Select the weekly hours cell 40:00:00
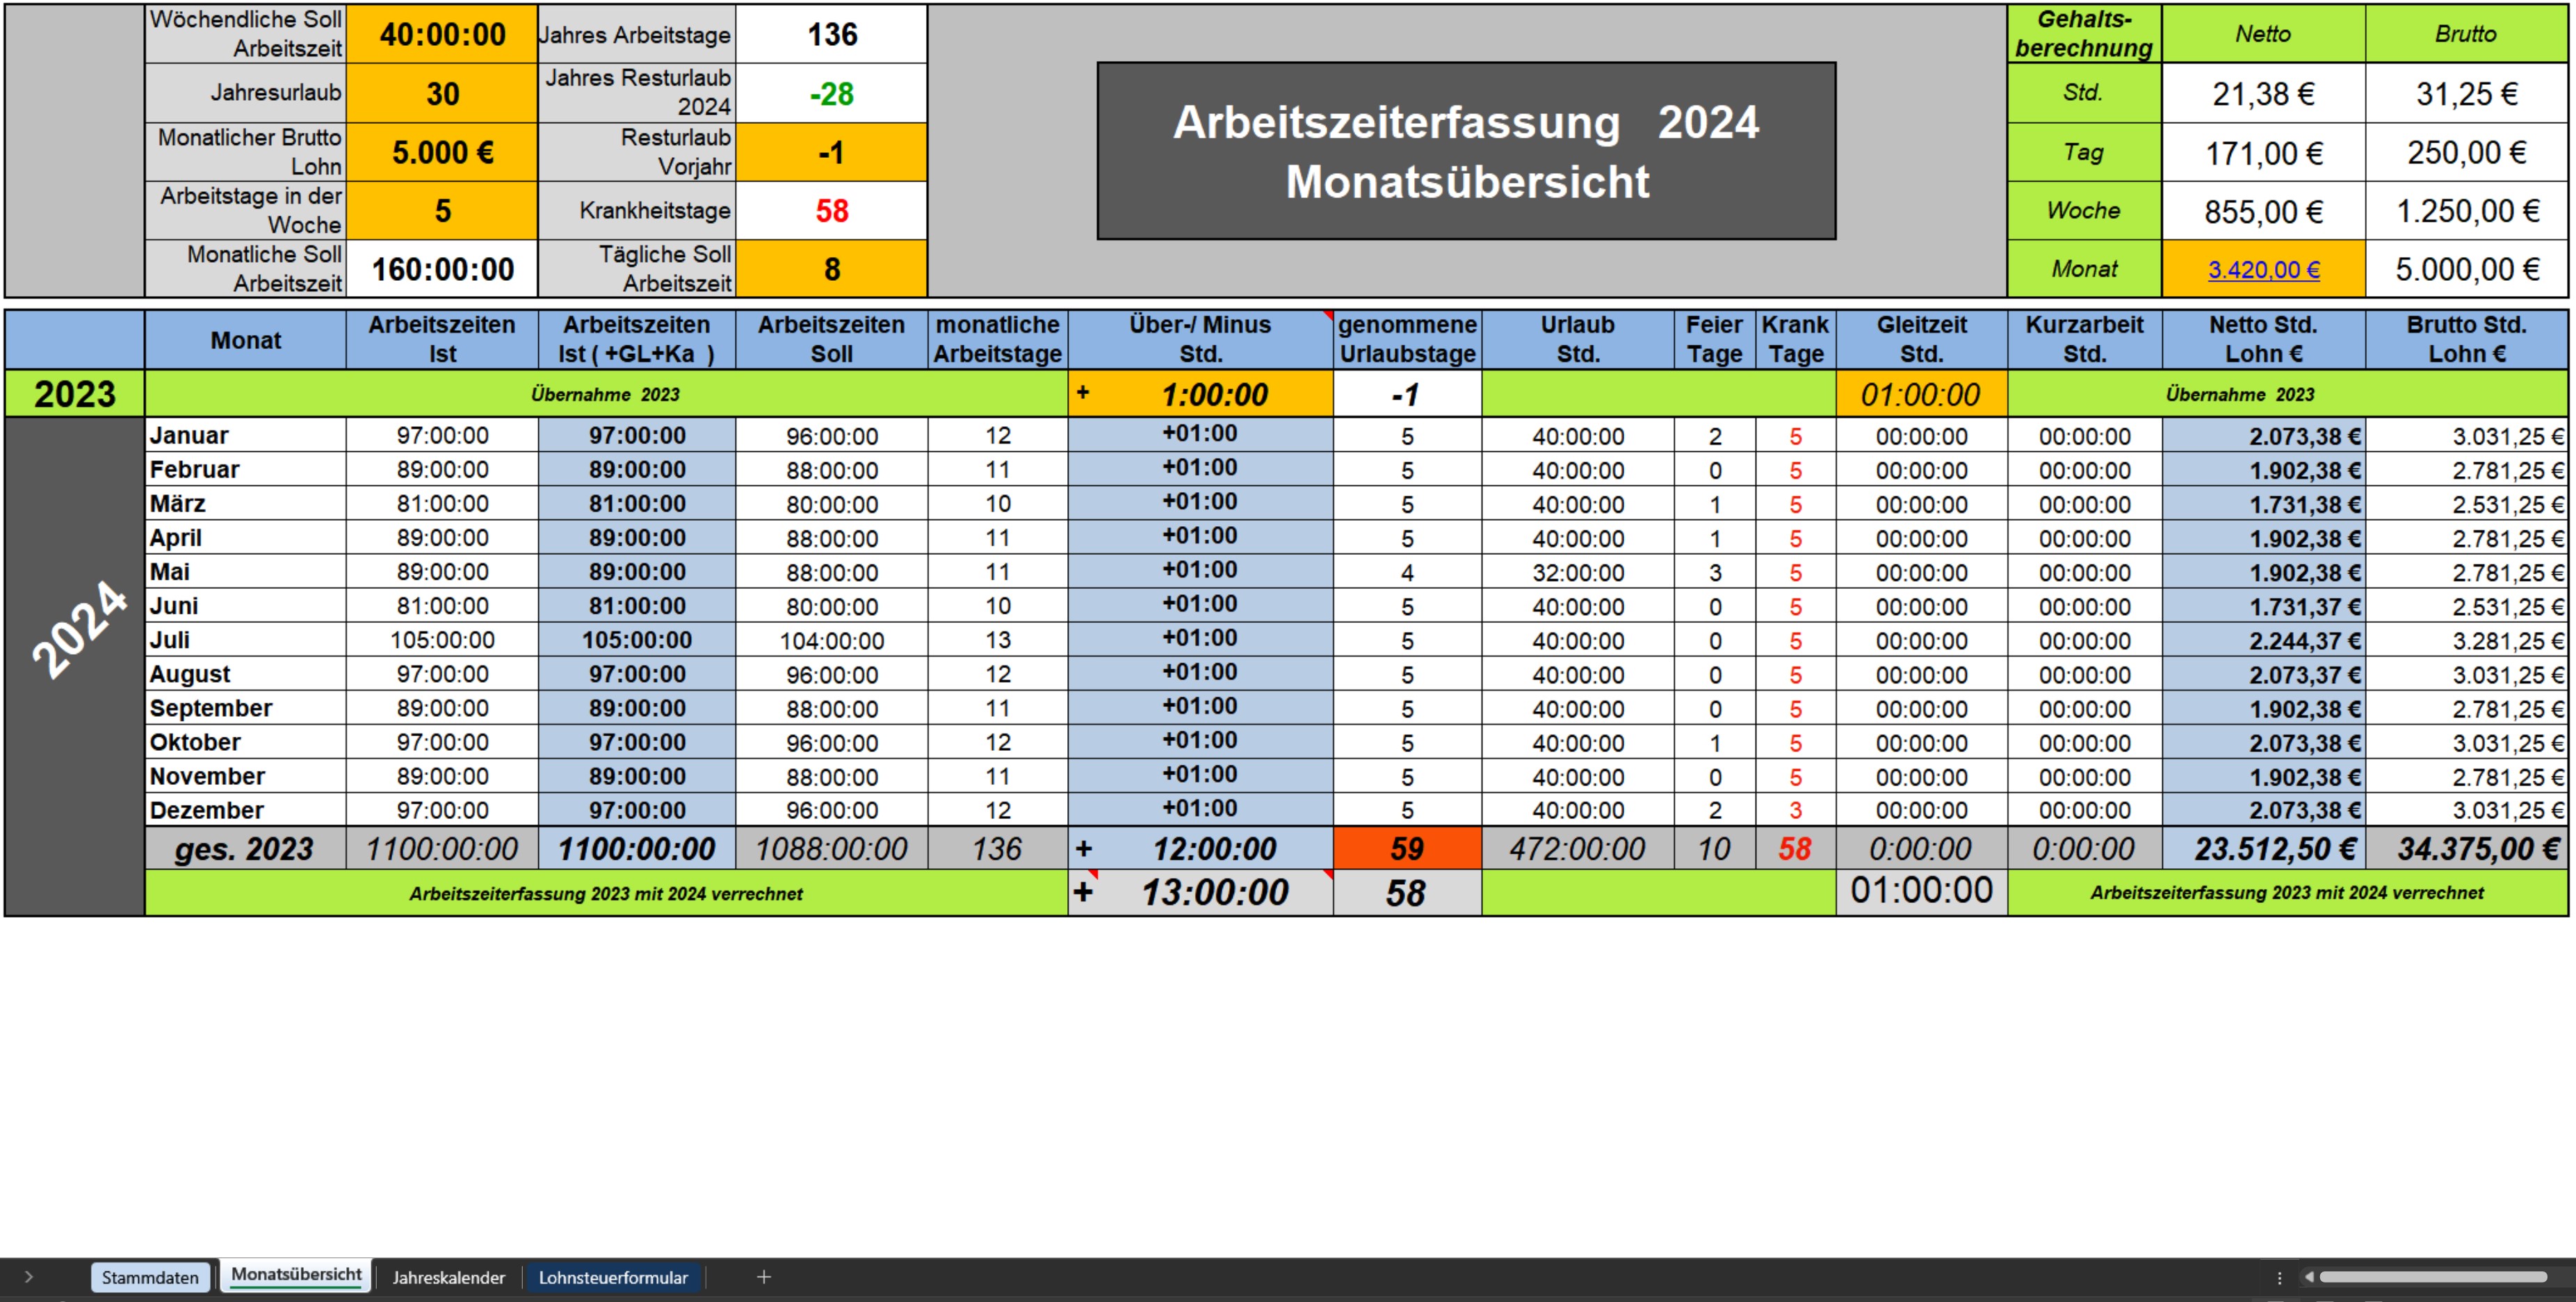 (x=442, y=35)
